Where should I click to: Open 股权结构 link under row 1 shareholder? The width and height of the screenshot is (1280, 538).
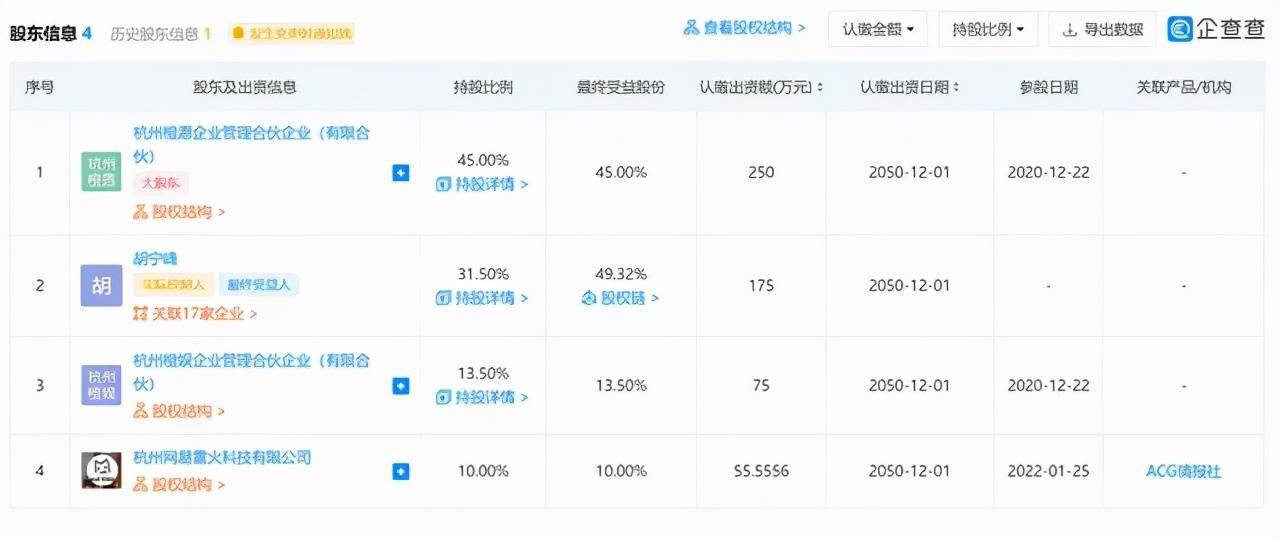[x=180, y=212]
